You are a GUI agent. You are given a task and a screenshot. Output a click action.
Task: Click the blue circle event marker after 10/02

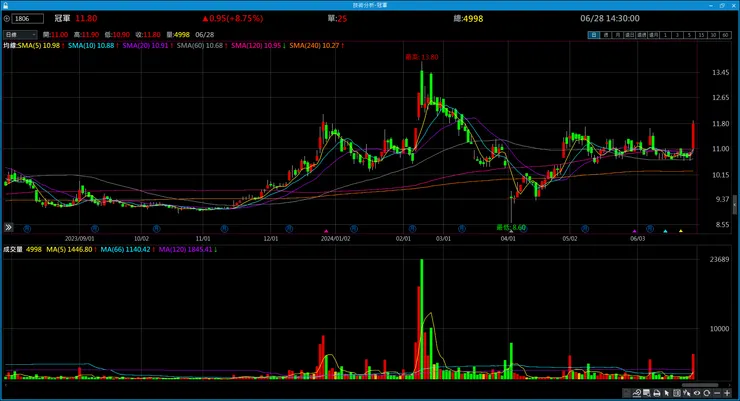pos(157,228)
